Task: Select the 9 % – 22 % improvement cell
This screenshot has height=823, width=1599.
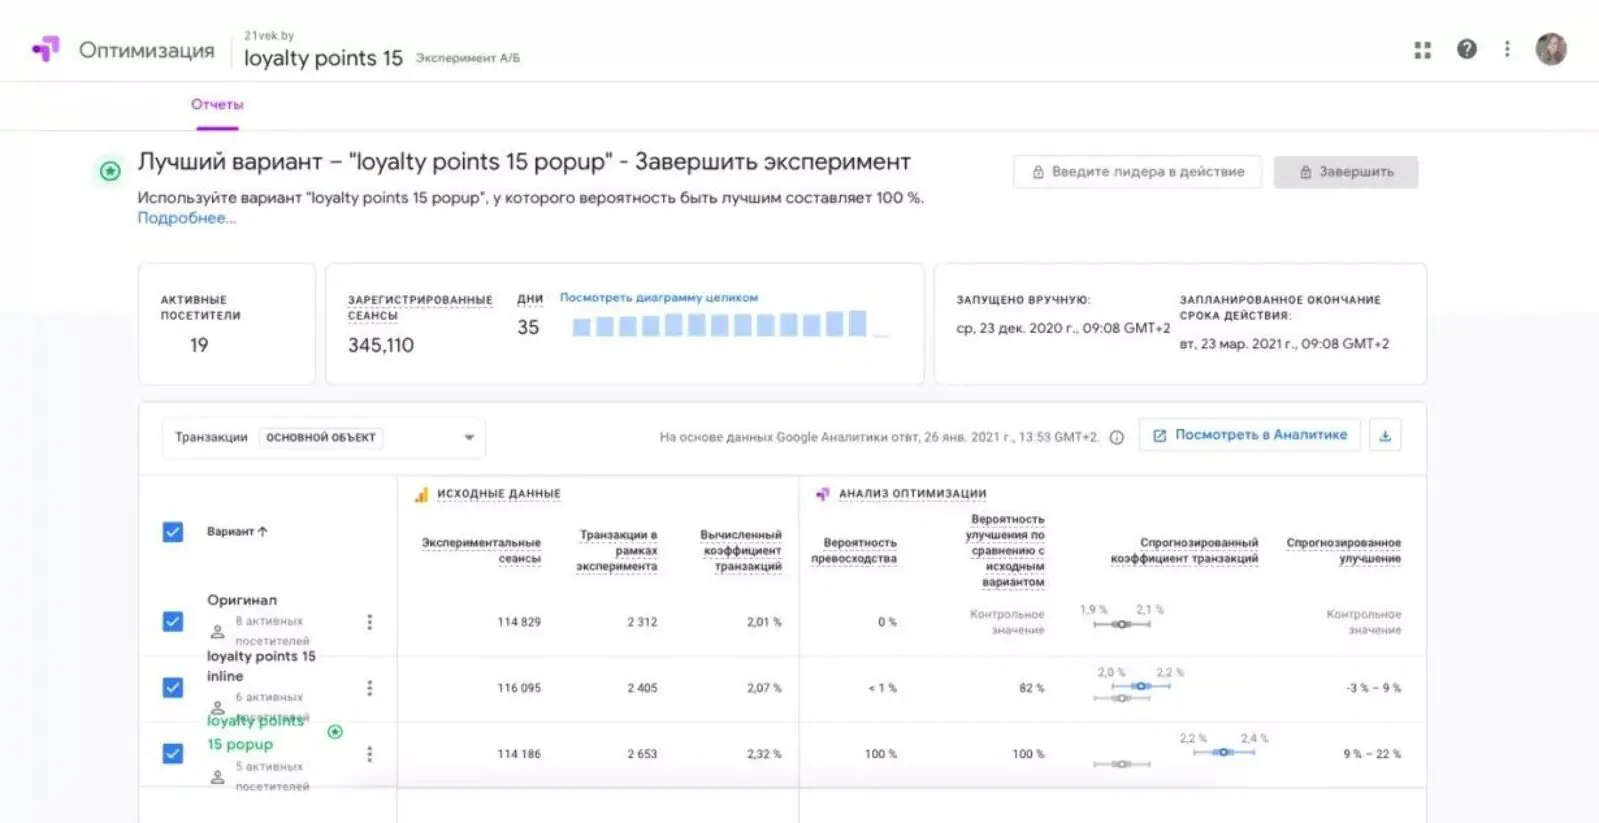Action: (x=1372, y=754)
